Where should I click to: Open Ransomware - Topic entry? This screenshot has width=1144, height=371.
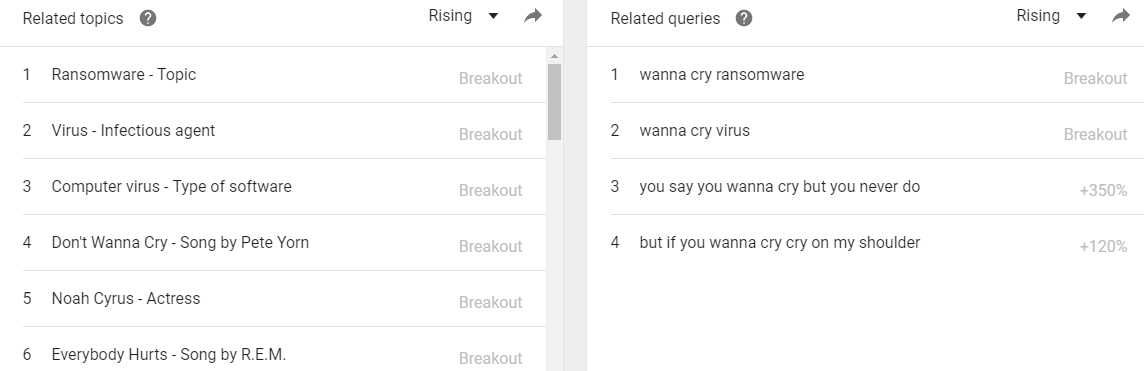coord(284,75)
